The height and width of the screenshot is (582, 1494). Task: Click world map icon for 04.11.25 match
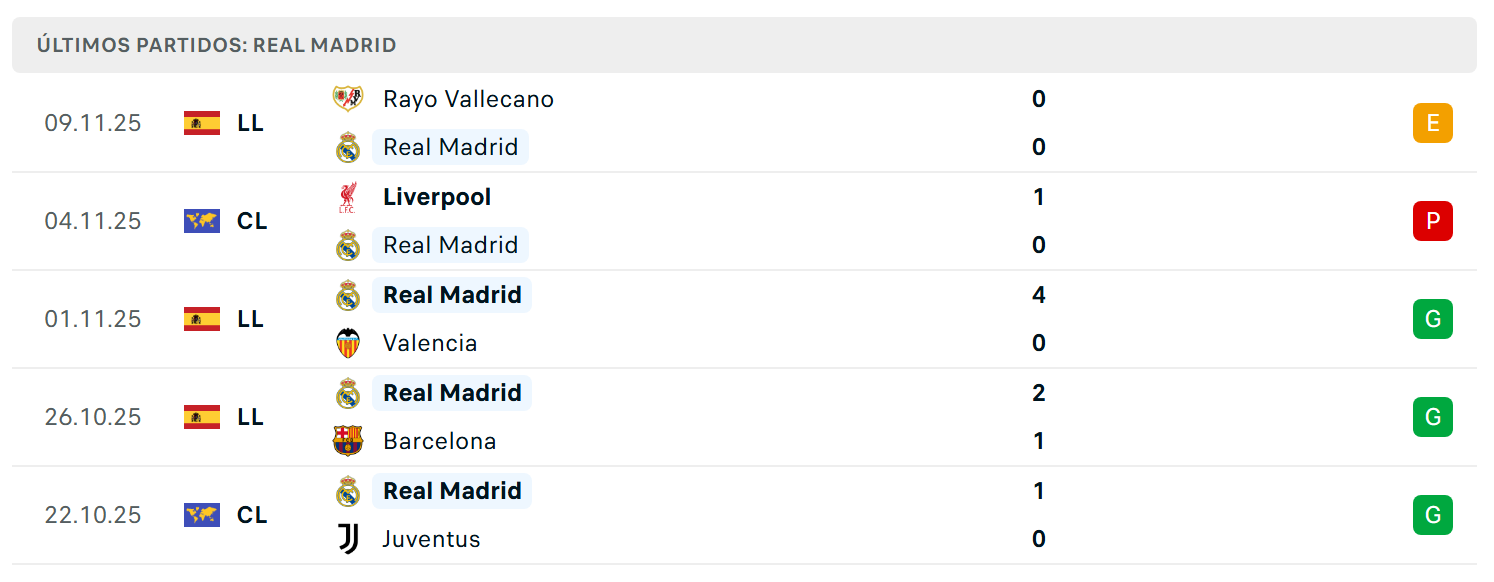coord(202,221)
